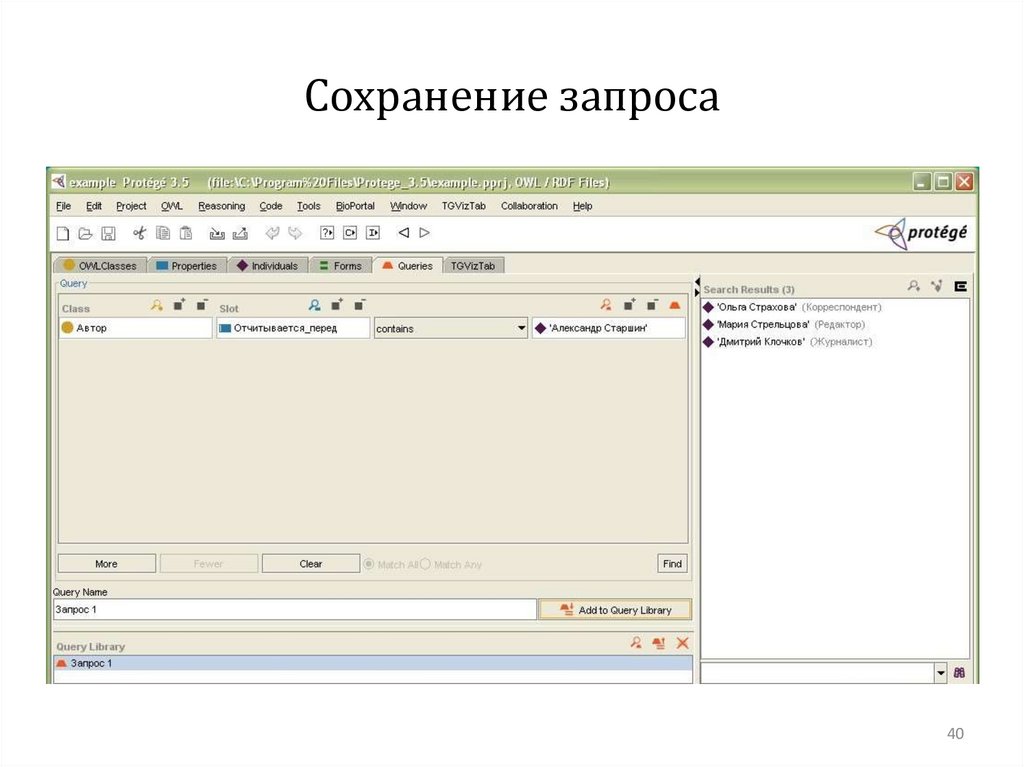Click the Cut scissors toolbar icon
This screenshot has width=1024, height=767.
point(139,233)
